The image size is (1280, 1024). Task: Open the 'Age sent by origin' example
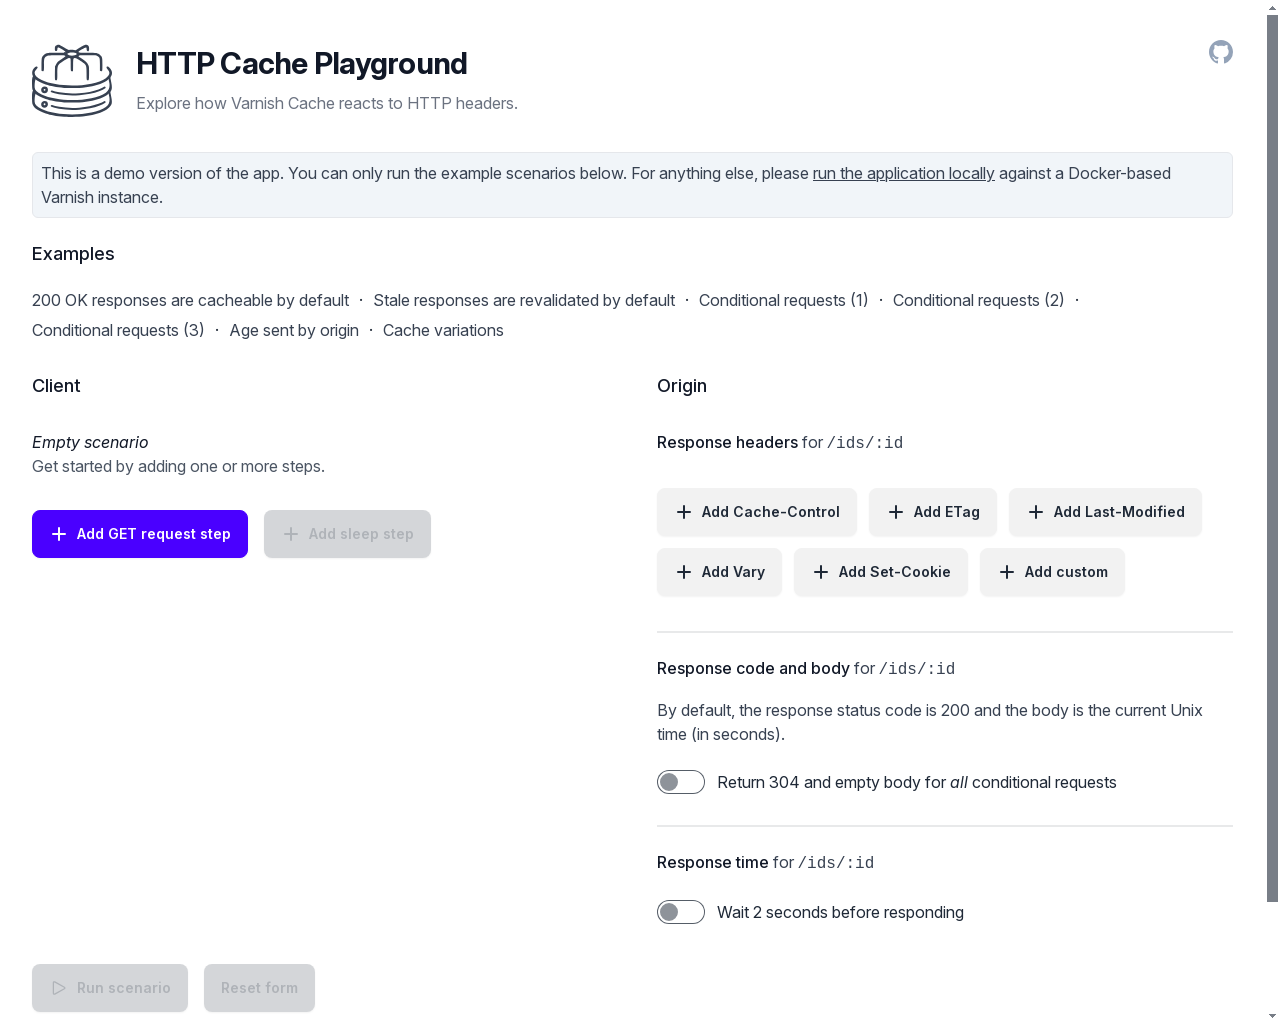294,330
